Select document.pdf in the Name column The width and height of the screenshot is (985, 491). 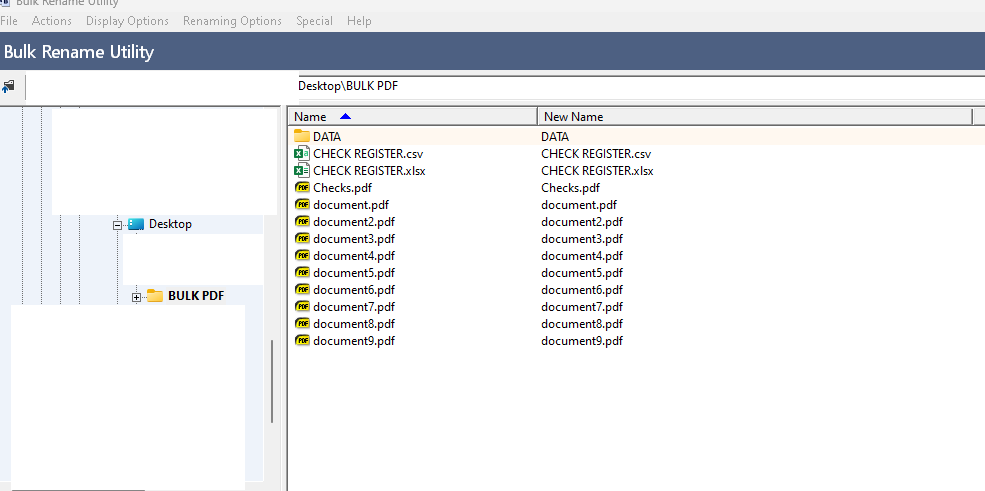click(x=351, y=205)
